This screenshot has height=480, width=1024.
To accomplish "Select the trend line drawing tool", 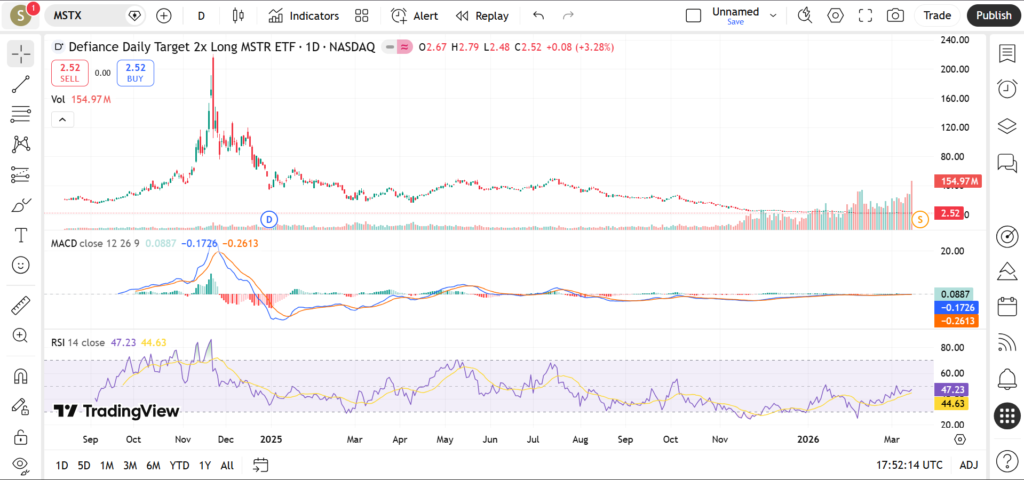I will click(20, 84).
